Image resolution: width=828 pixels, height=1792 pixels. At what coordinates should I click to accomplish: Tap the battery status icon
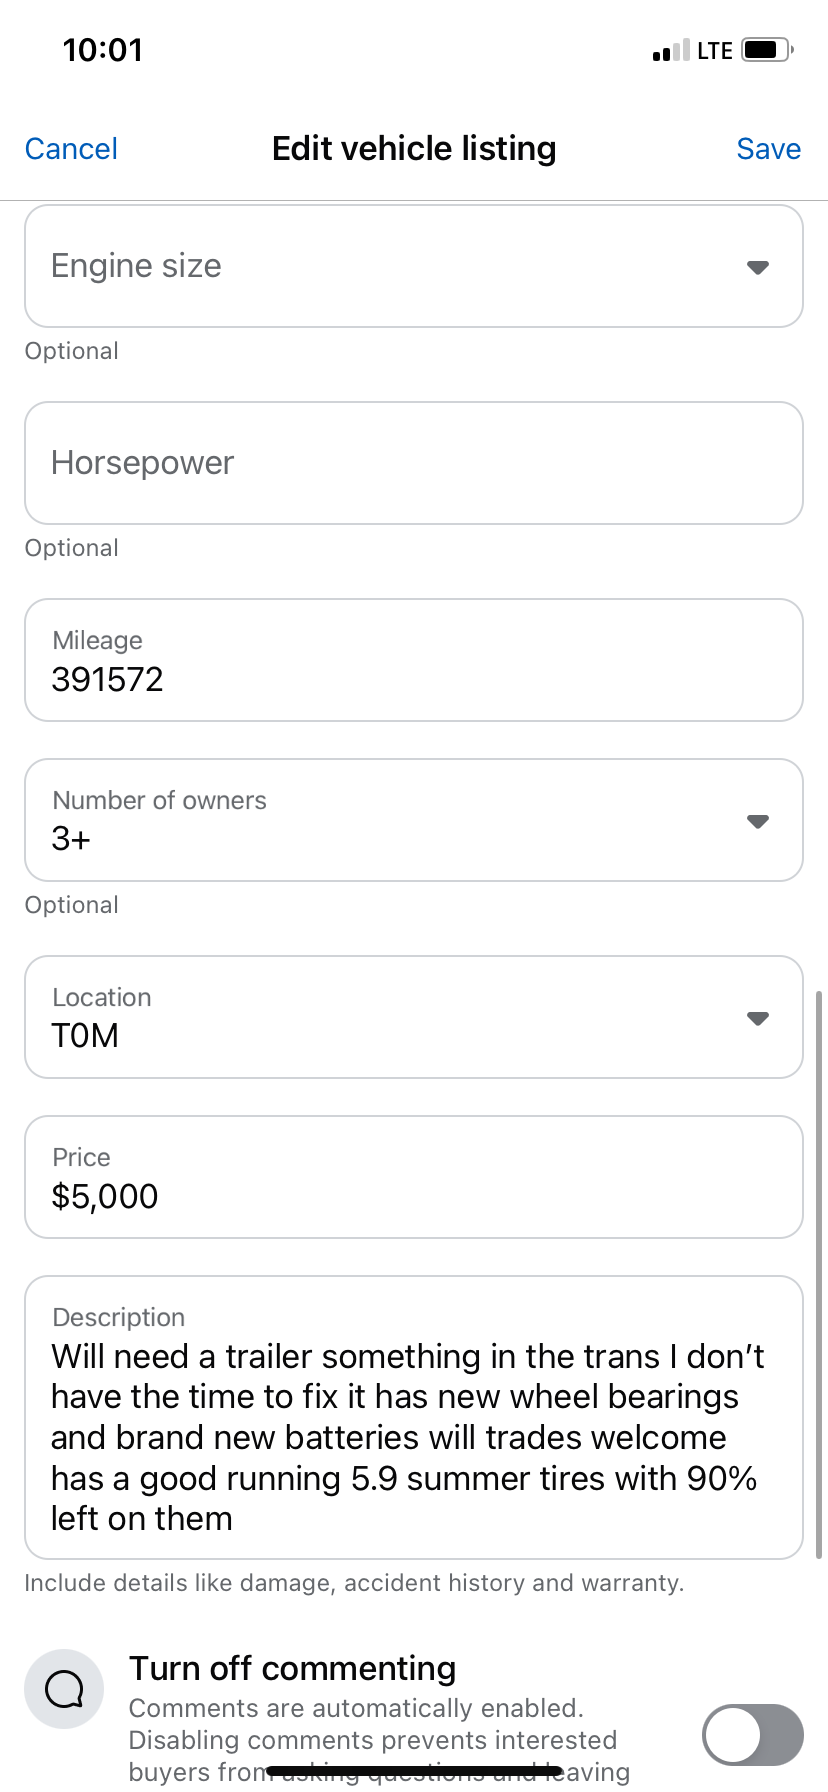point(767,50)
